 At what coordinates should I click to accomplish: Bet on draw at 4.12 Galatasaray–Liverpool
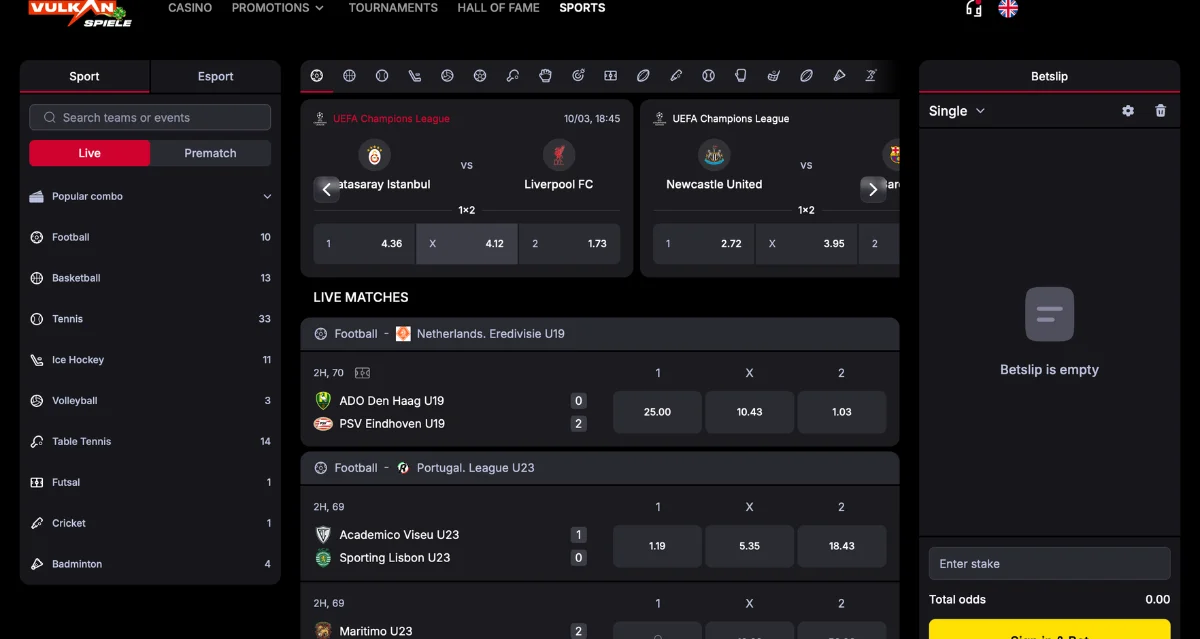click(x=467, y=244)
